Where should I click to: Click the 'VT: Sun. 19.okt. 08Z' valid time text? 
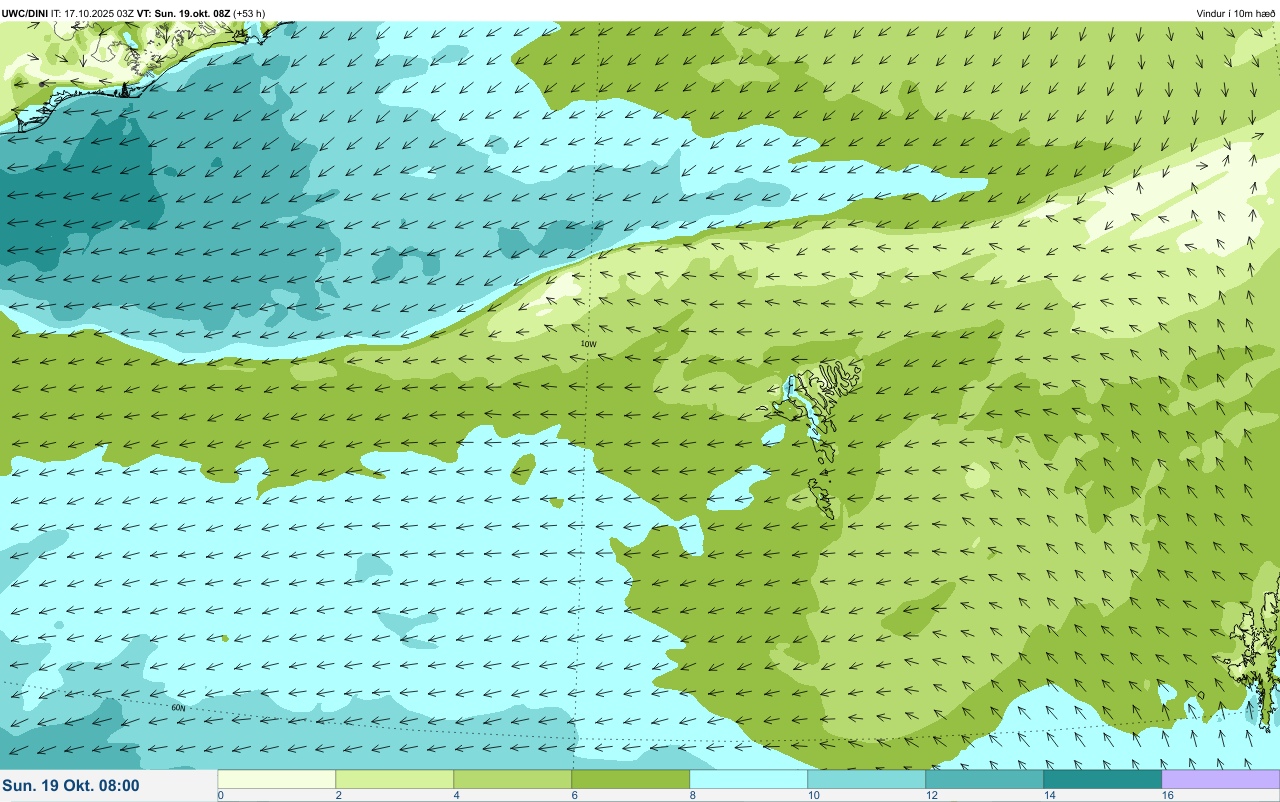click(x=182, y=13)
